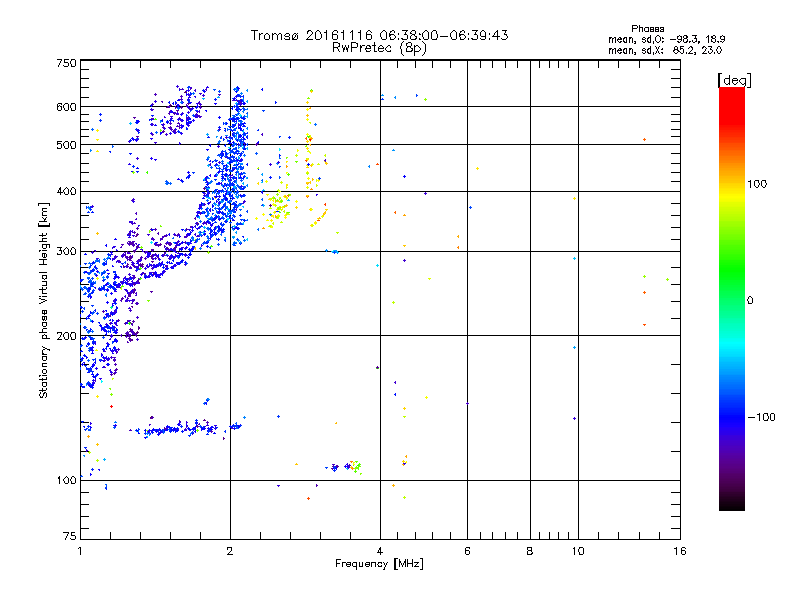Viewport: 800px width, 600px height.
Task: Click the 'RwPretec (8p)' subtitle
Action: click(x=380, y=48)
